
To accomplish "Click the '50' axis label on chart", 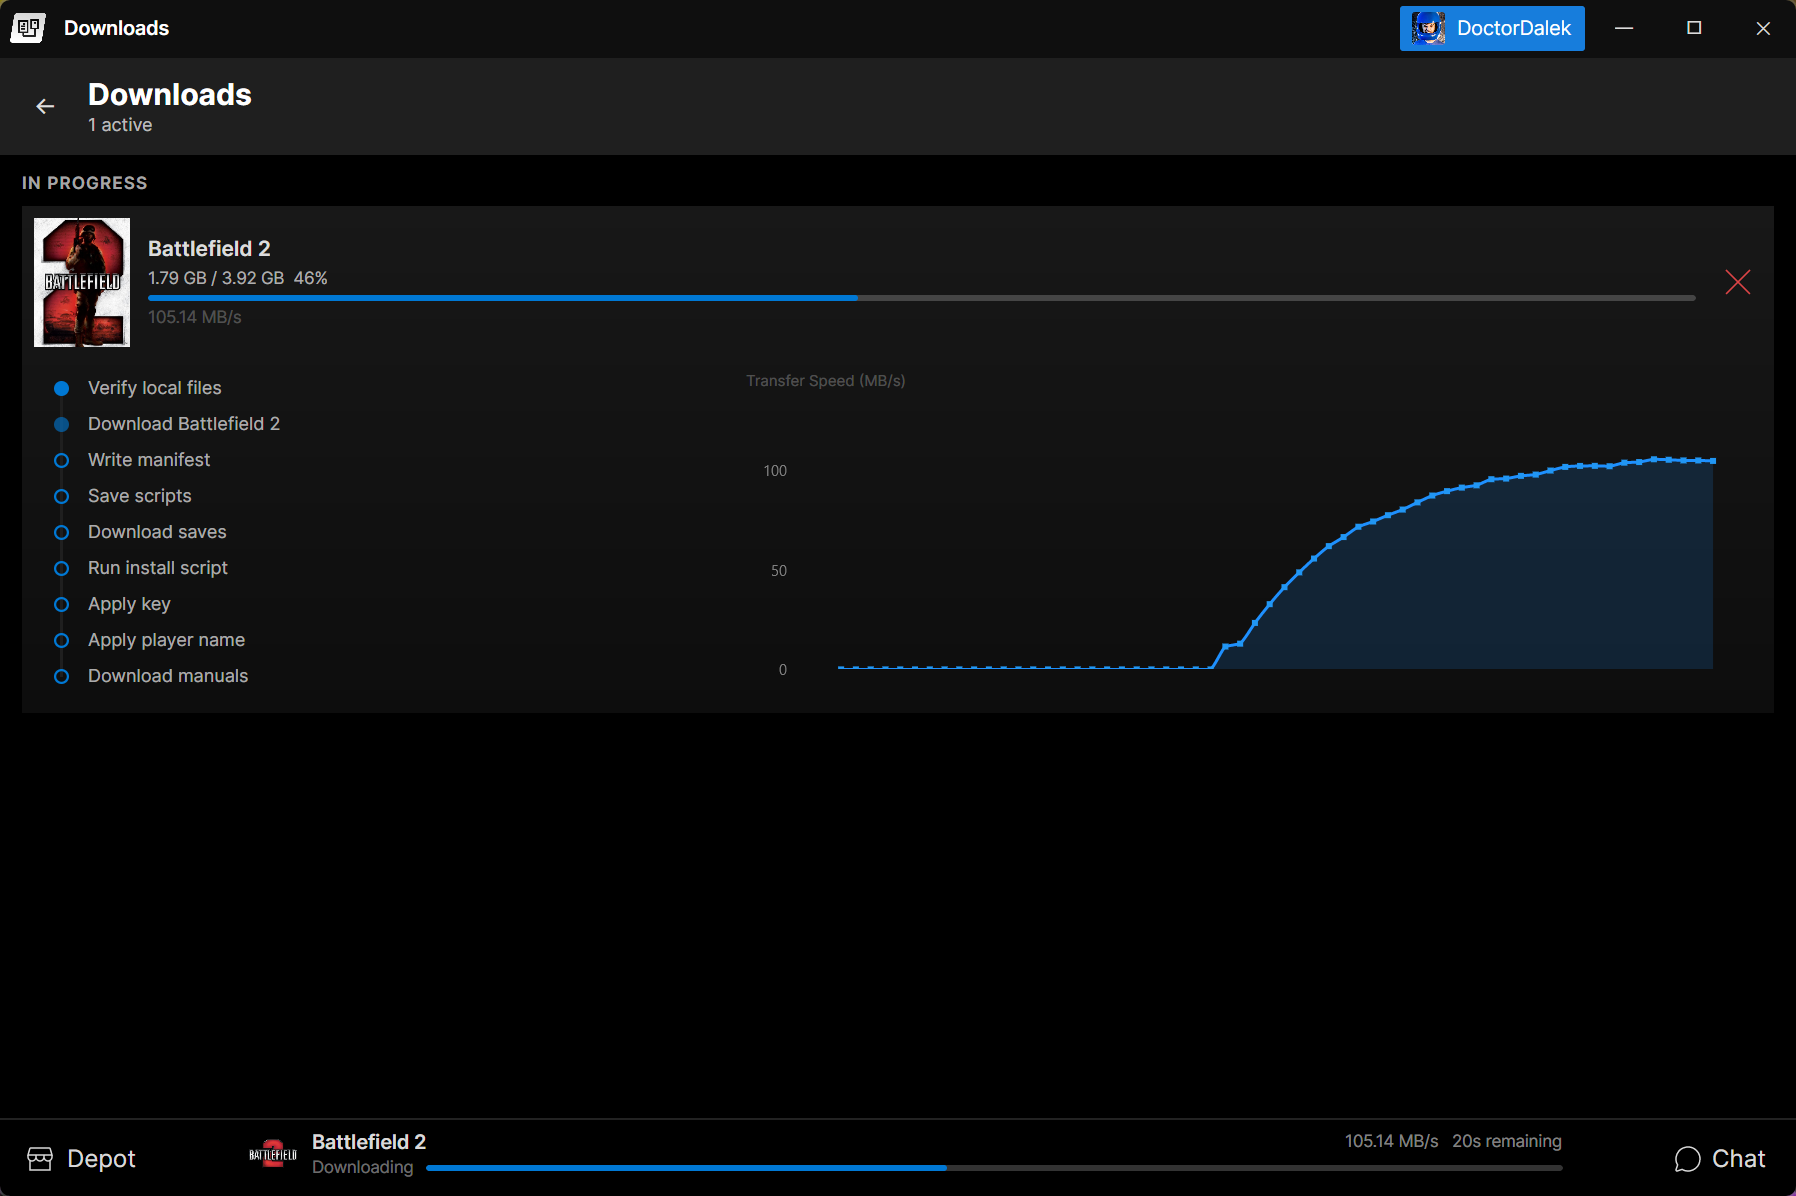I will 779,571.
